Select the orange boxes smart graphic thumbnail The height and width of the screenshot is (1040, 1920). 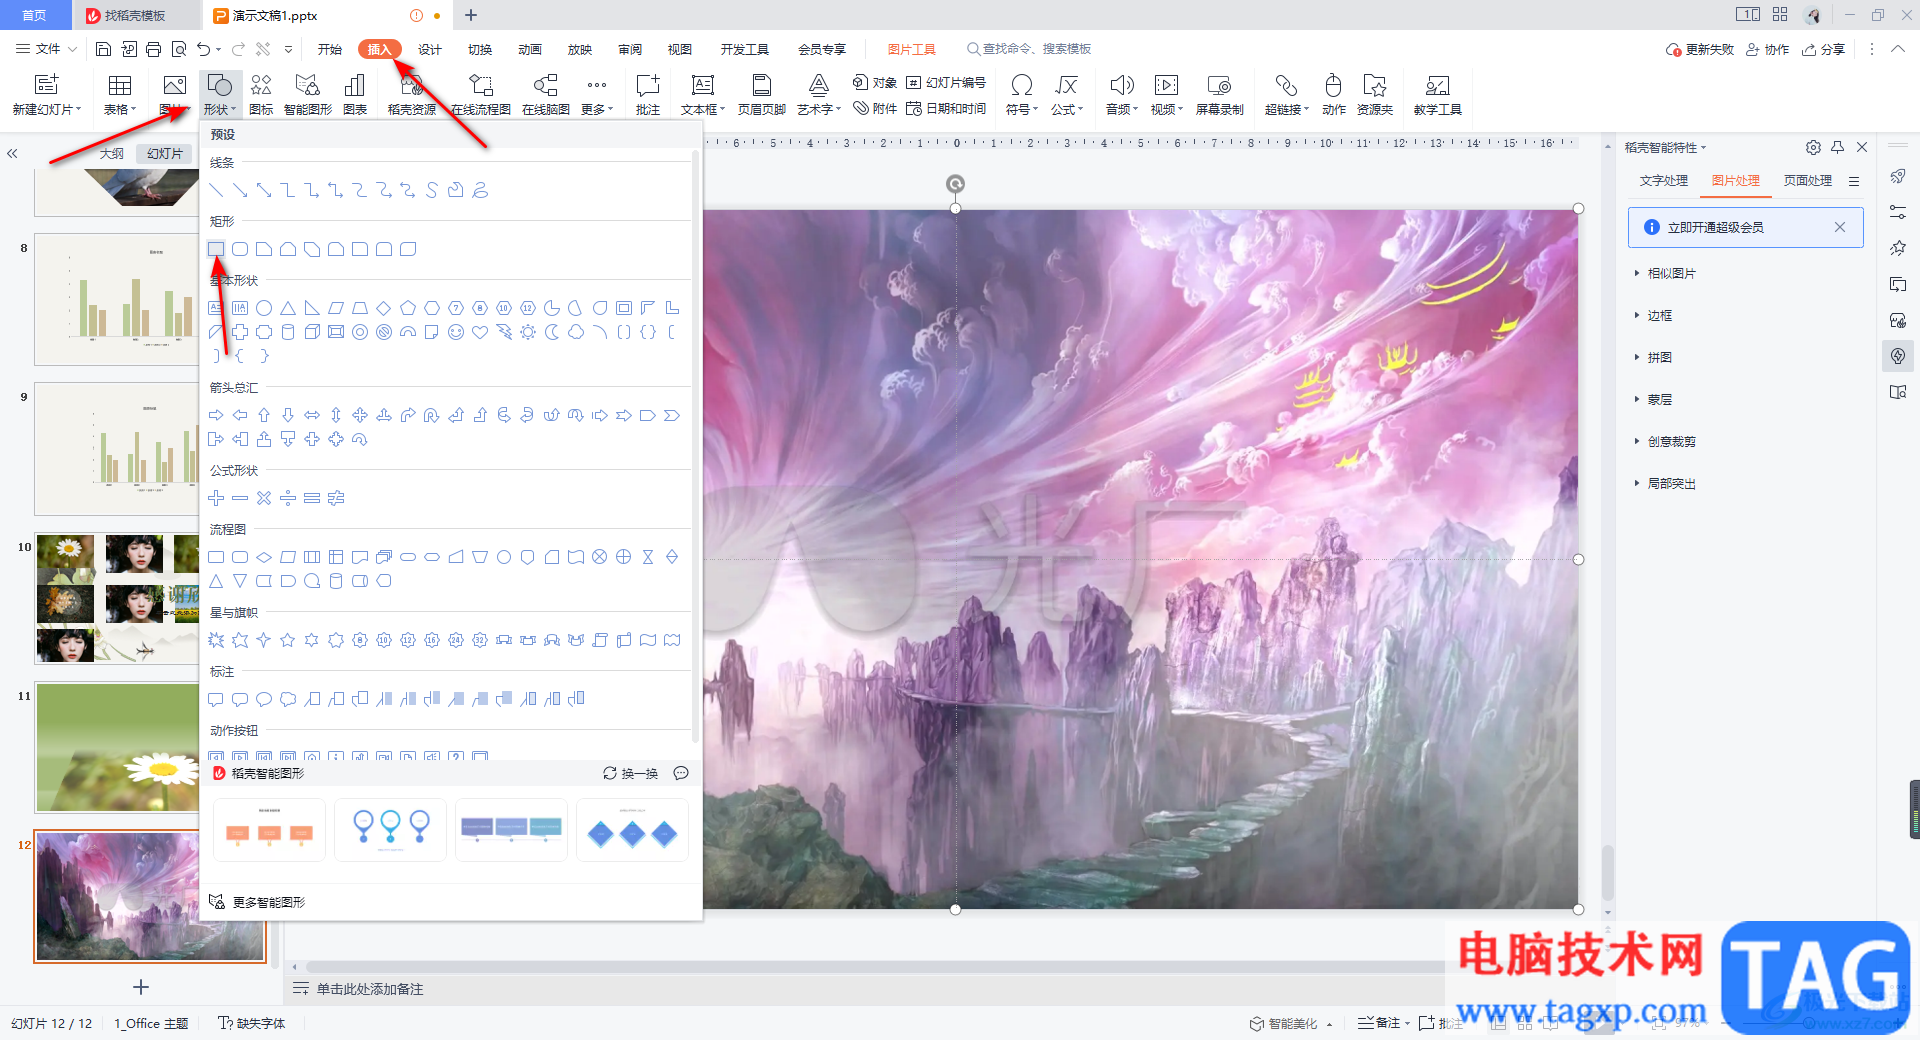click(x=269, y=830)
